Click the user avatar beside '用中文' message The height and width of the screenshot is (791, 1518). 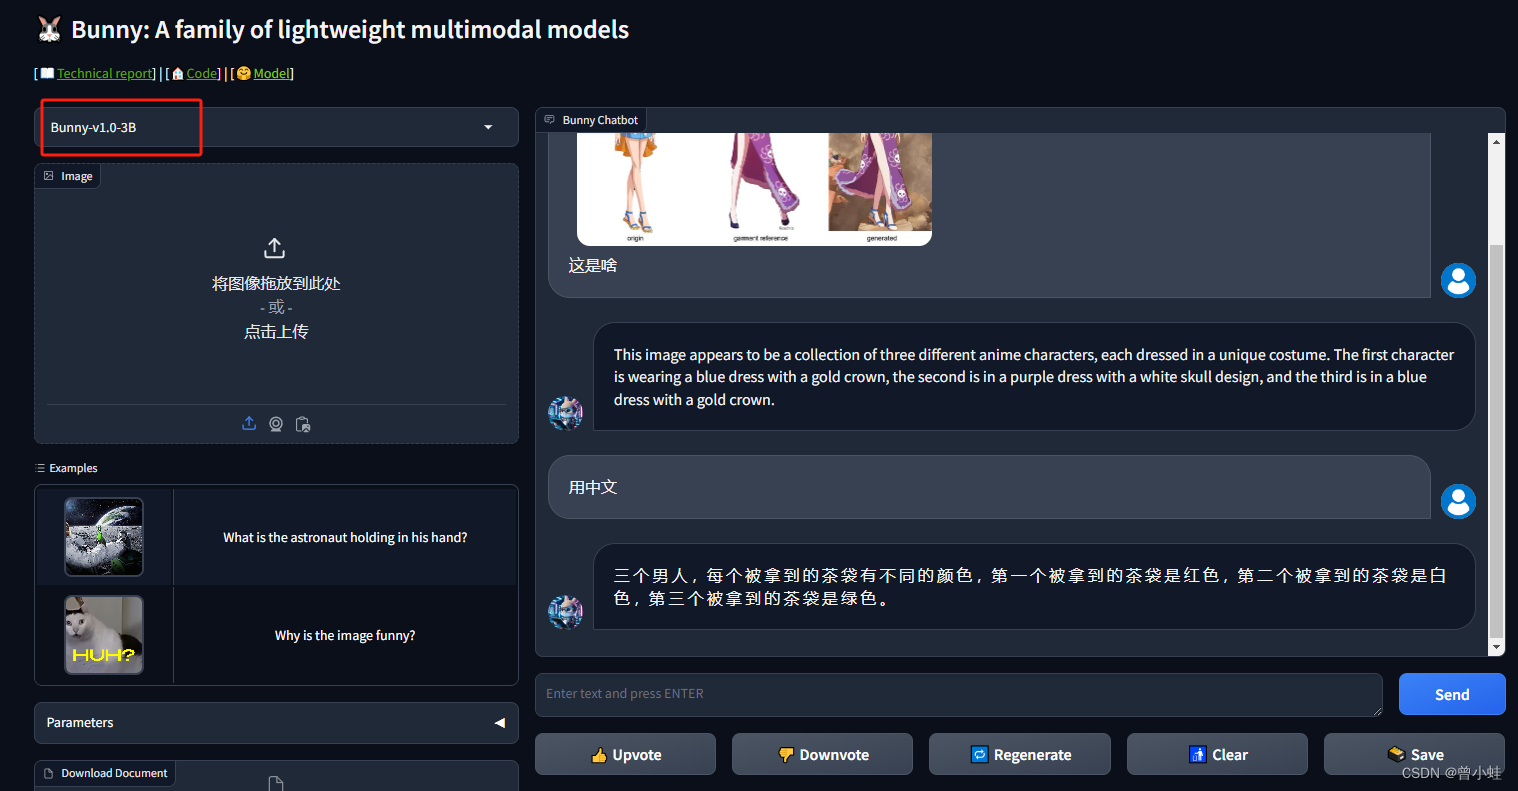[1458, 501]
